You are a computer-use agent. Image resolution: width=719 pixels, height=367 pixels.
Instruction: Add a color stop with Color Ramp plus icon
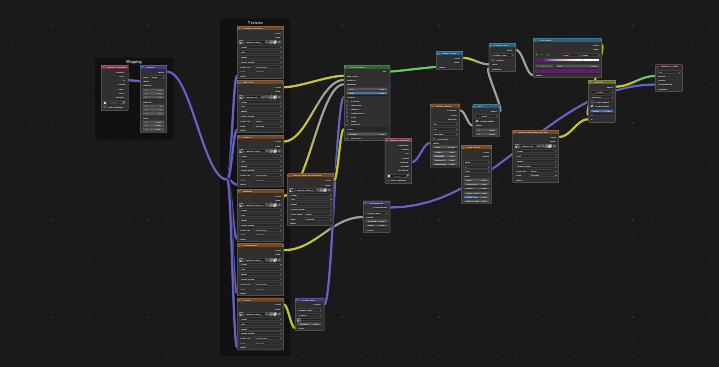[x=536, y=55]
